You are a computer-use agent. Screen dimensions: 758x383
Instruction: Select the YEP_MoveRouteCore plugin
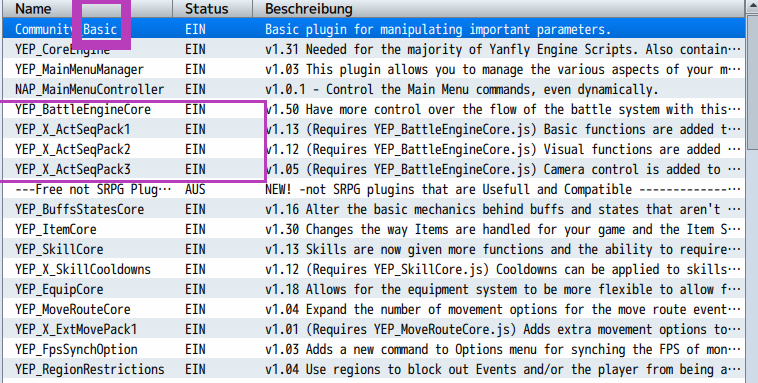373,309
